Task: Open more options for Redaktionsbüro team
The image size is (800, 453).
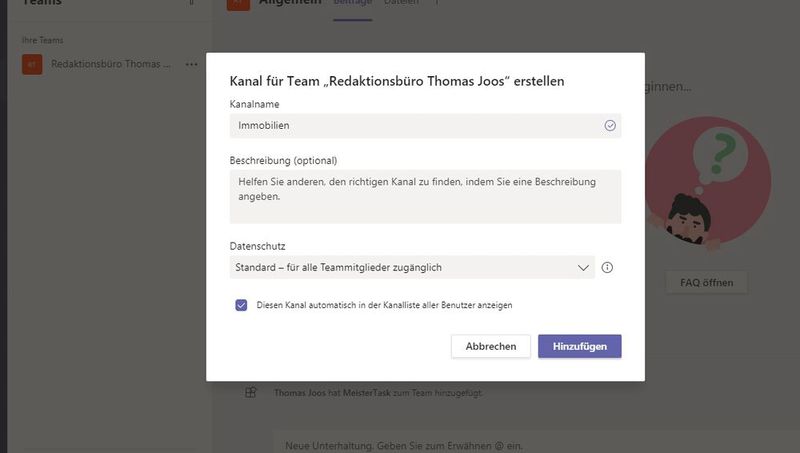Action: click(x=192, y=65)
